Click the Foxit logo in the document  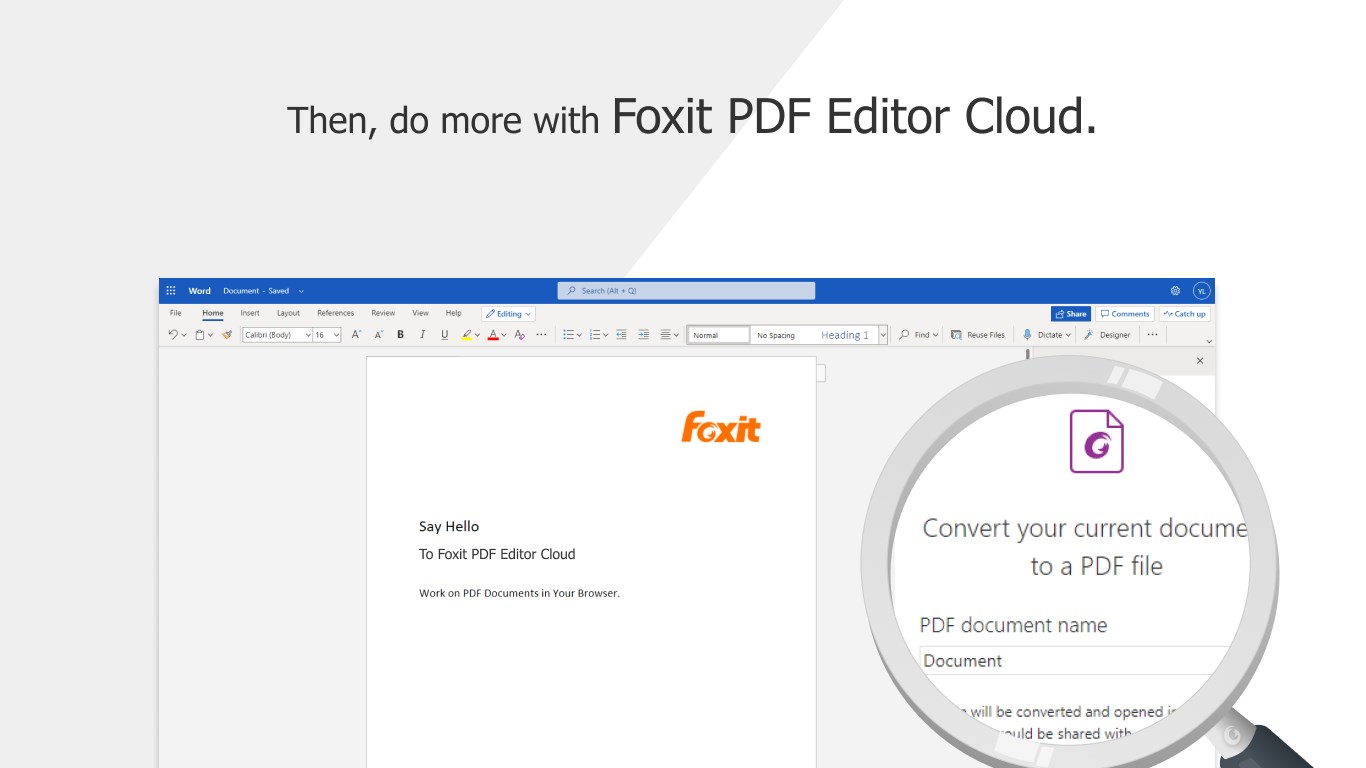click(x=721, y=427)
